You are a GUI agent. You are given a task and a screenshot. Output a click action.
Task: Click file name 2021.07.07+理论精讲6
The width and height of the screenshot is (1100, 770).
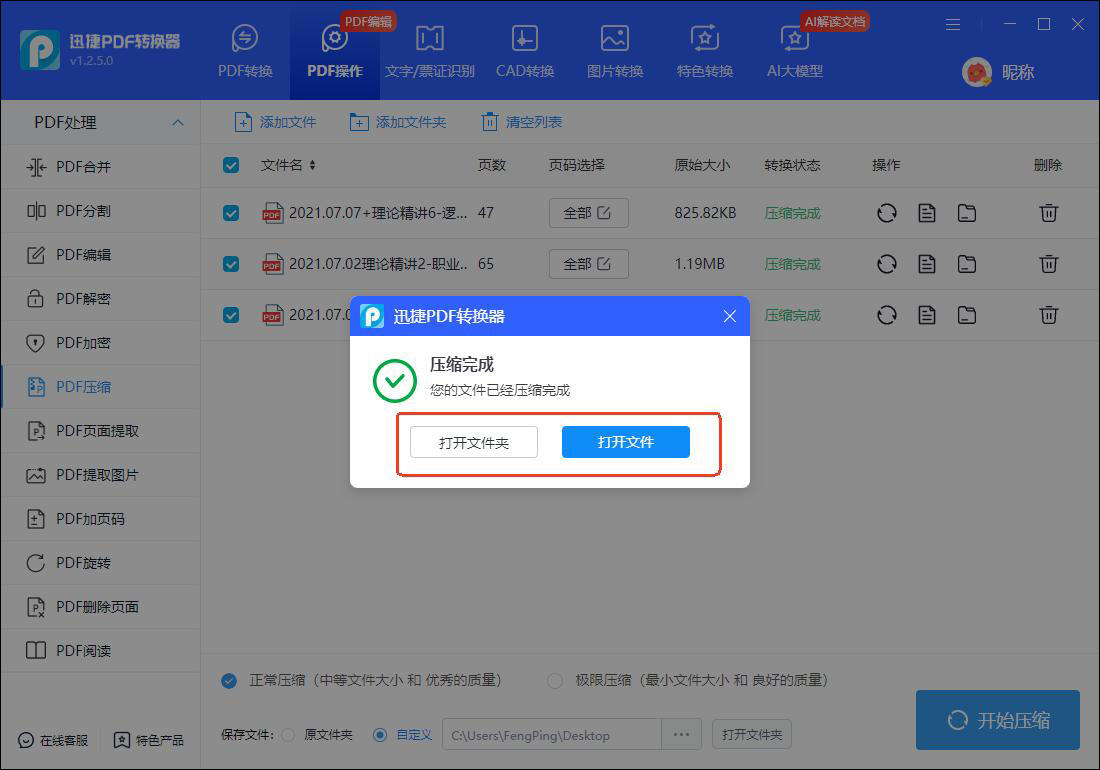point(378,212)
